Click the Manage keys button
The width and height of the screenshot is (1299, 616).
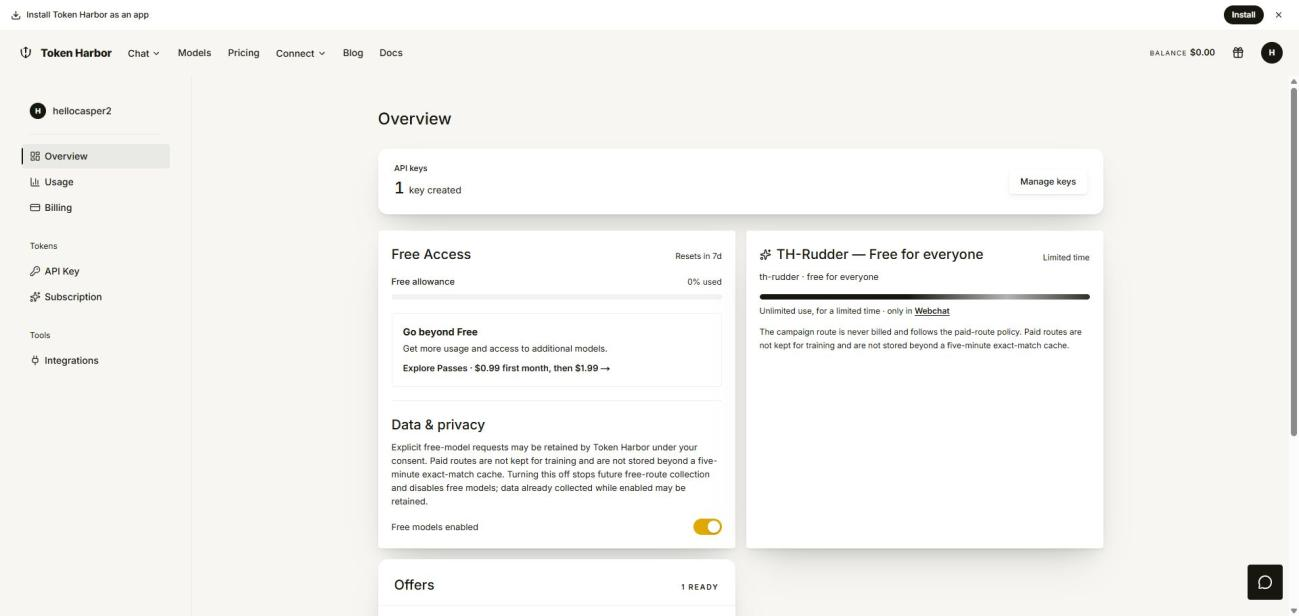point(1047,182)
